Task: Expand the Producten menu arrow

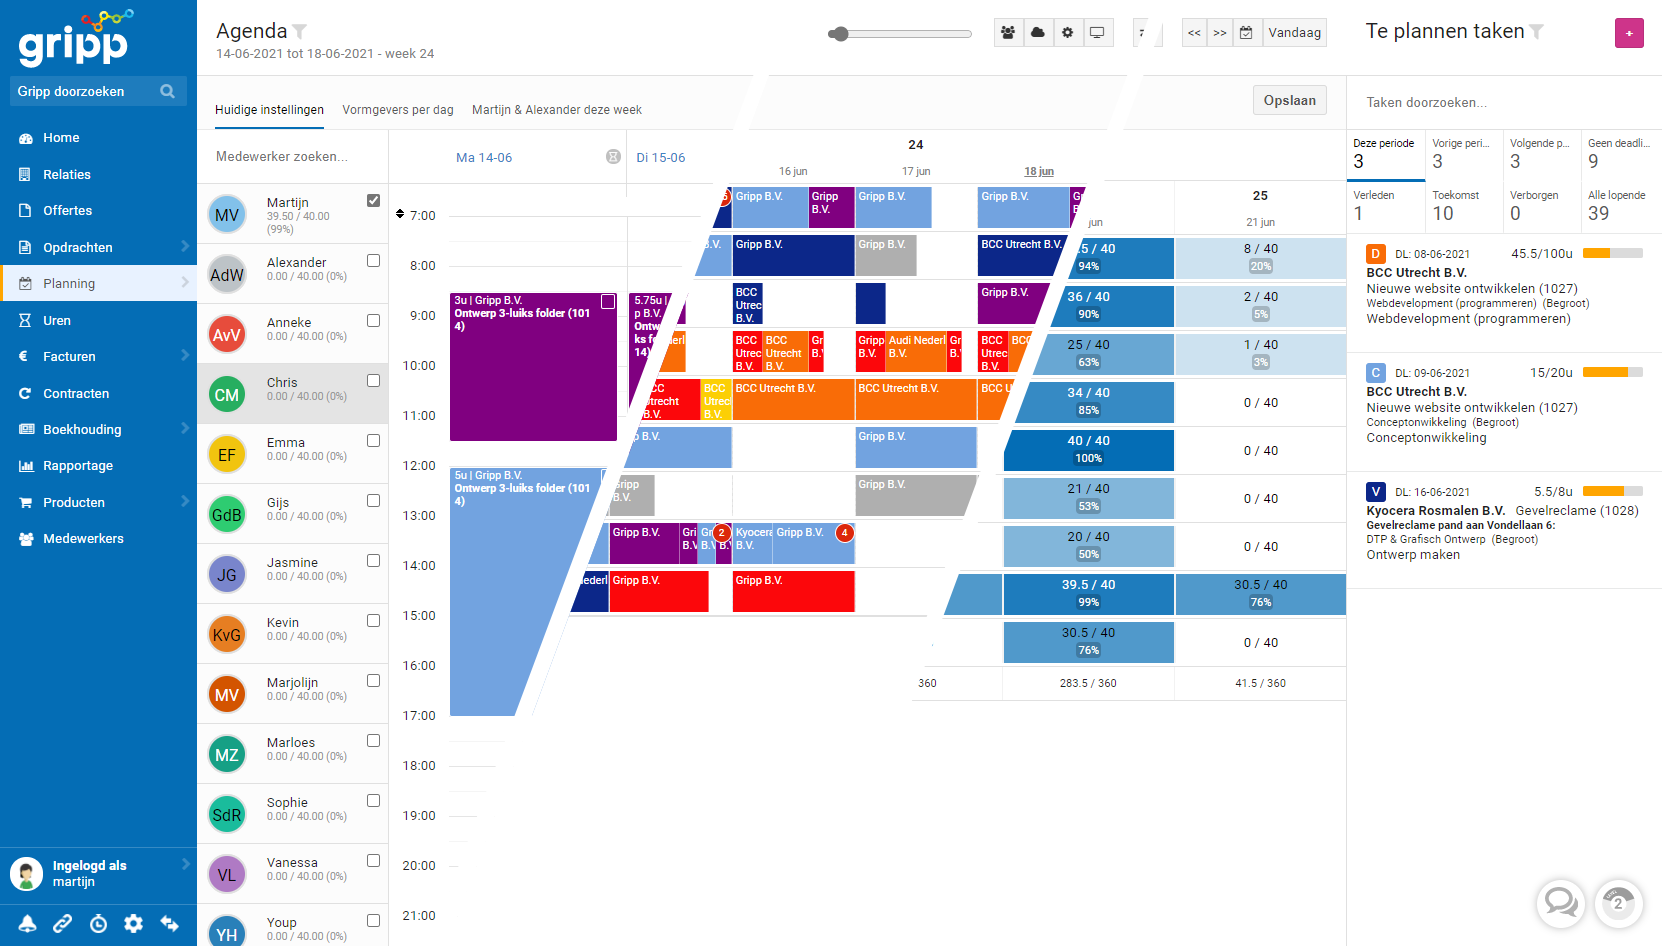Action: pos(185,501)
